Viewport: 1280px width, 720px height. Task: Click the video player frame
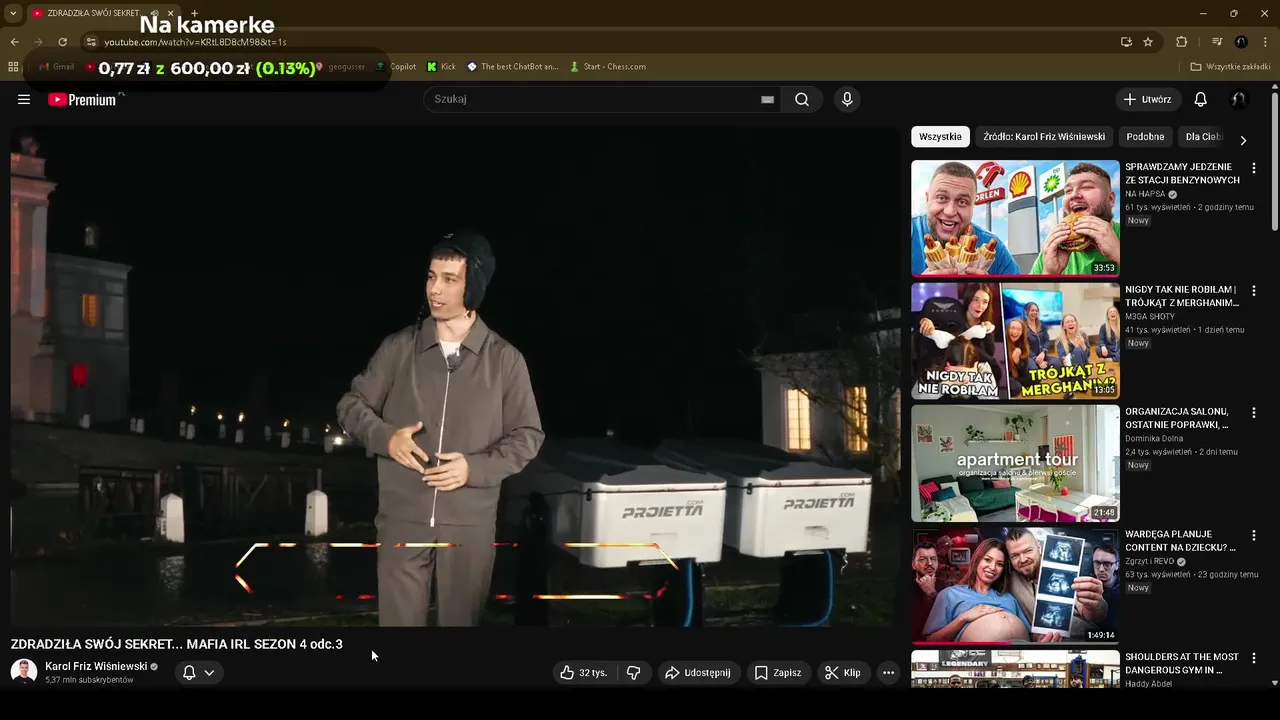pyautogui.click(x=455, y=376)
